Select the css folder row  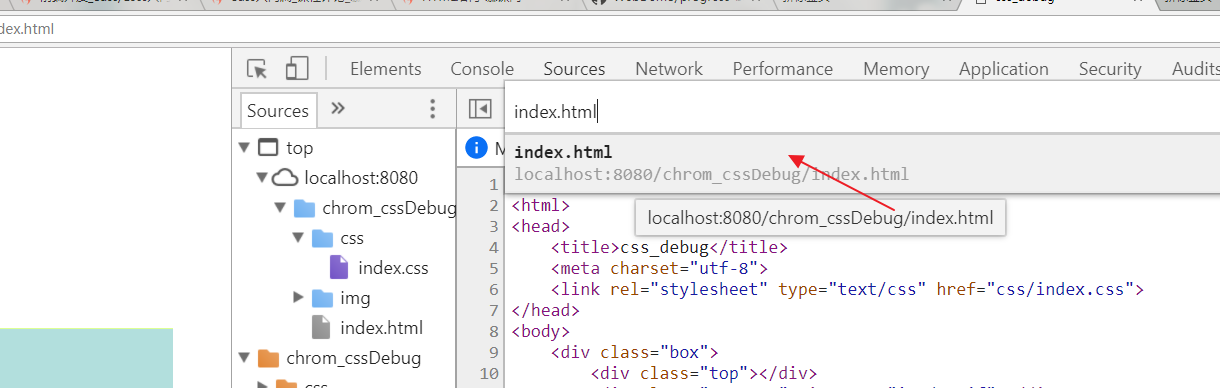point(343,239)
